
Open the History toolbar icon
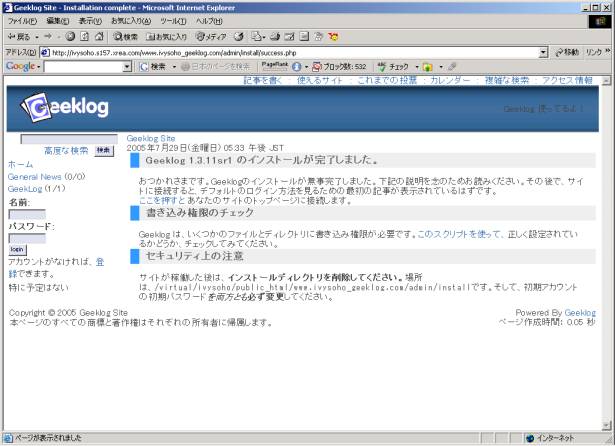point(238,37)
